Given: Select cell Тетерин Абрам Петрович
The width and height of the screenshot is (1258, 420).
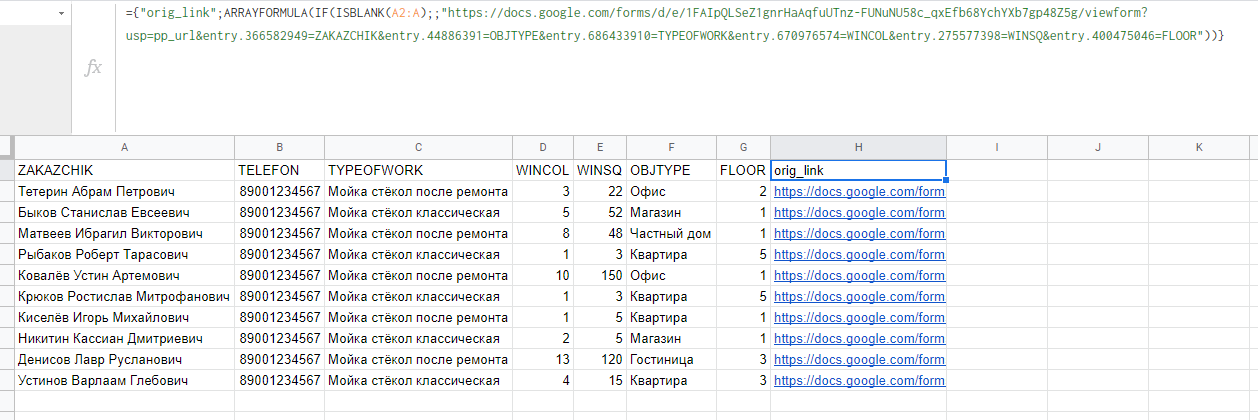Looking at the screenshot, I should coord(124,191).
